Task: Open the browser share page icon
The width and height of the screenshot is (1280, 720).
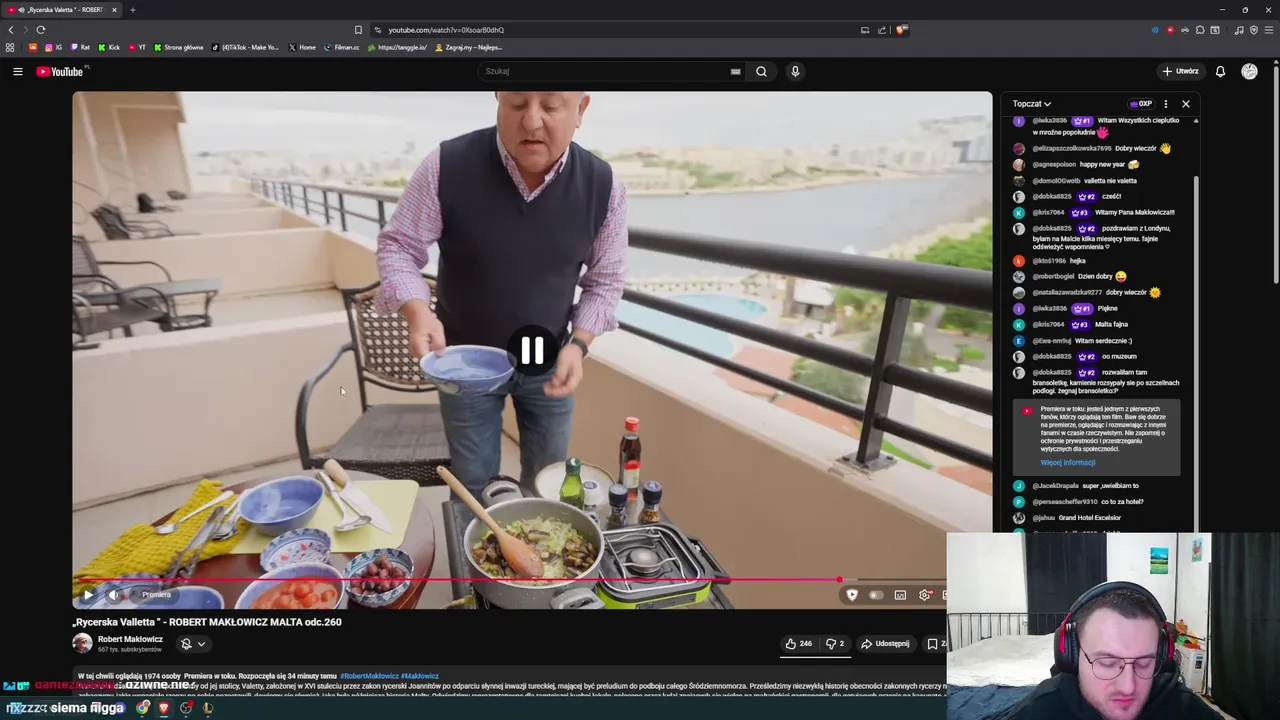Action: coord(882,30)
